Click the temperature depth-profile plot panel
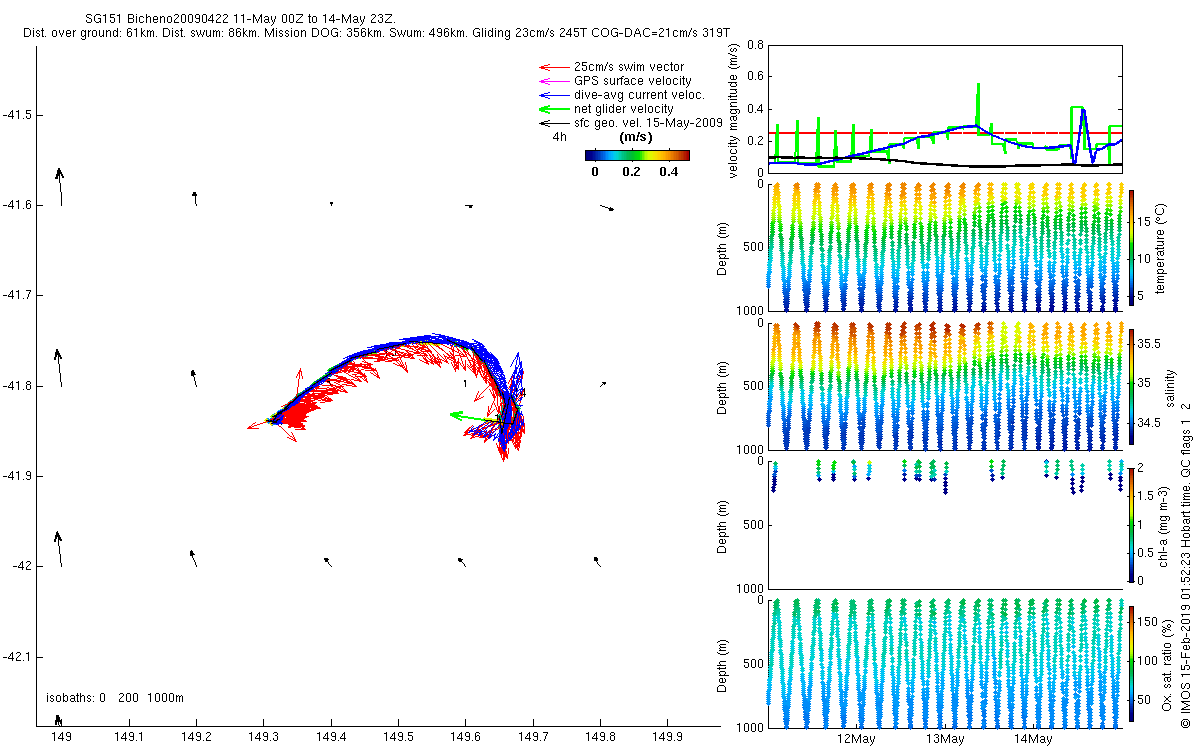The width and height of the screenshot is (1200, 750). (x=944, y=247)
